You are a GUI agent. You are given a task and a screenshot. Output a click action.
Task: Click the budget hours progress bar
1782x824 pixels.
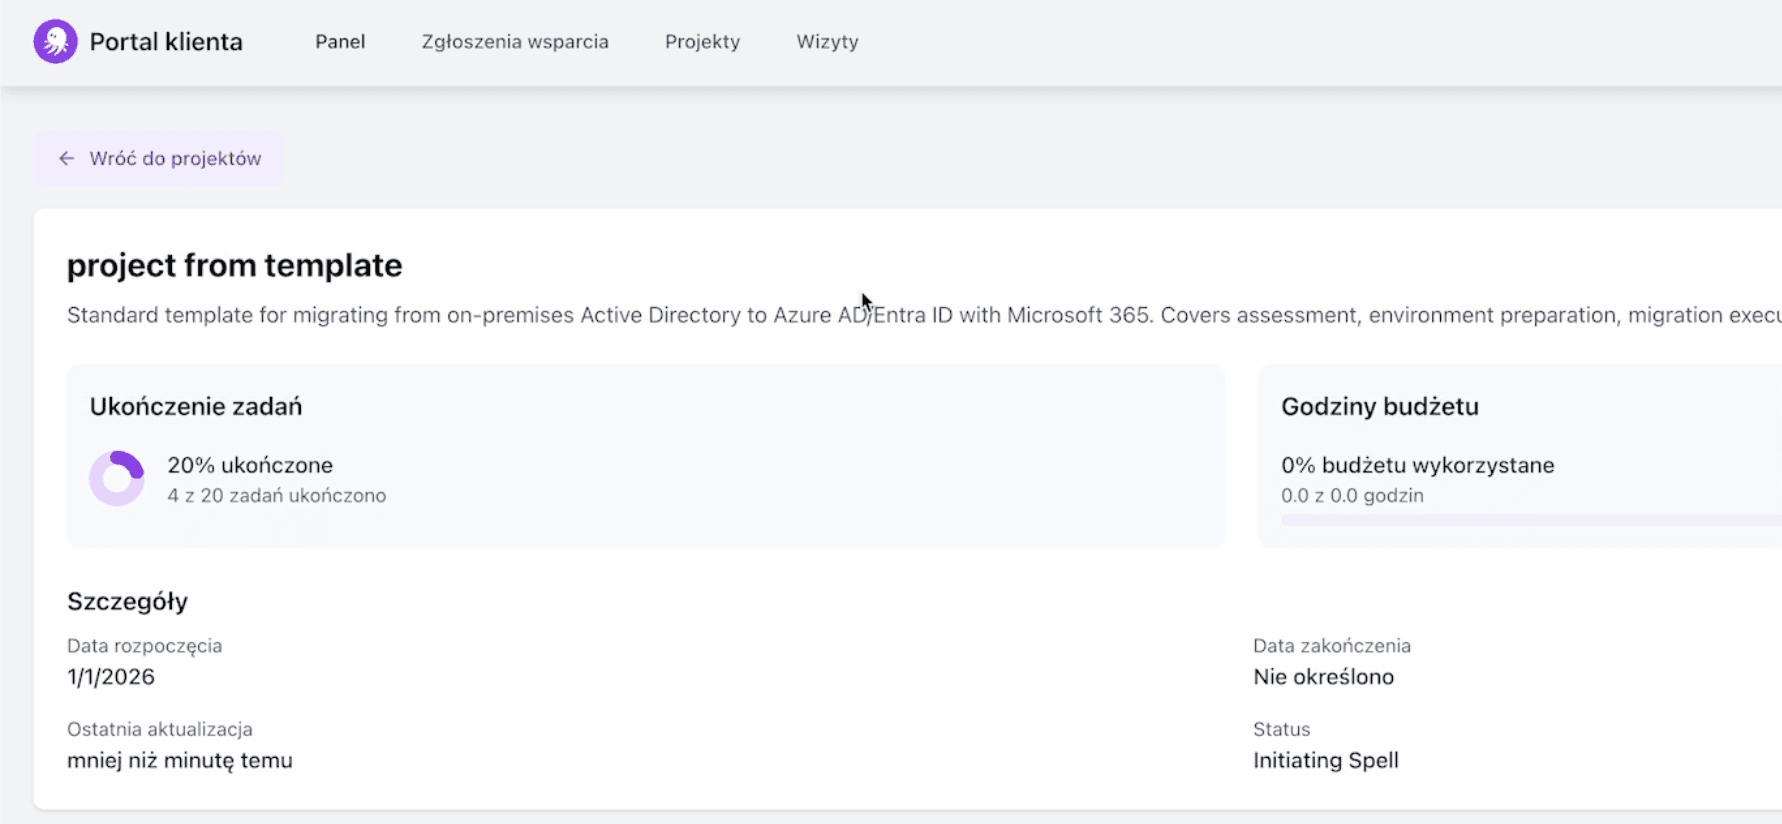[x=1530, y=520]
